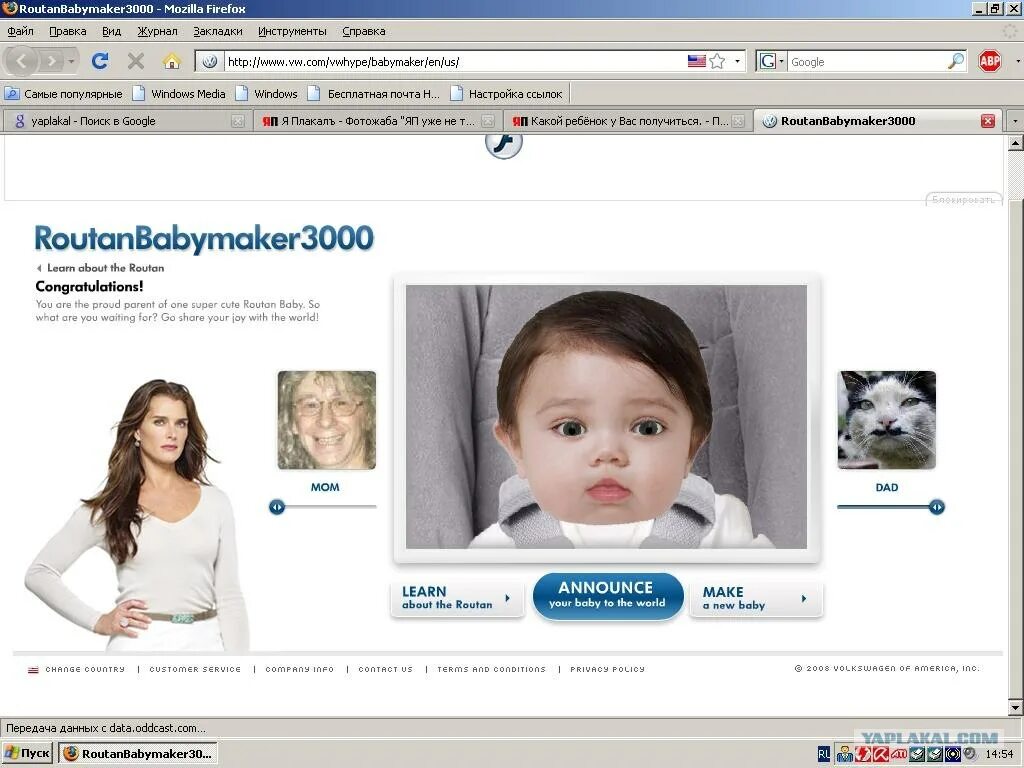Viewport: 1024px width, 768px height.
Task: Open the Пуск start menu
Action: pyautogui.click(x=26, y=754)
